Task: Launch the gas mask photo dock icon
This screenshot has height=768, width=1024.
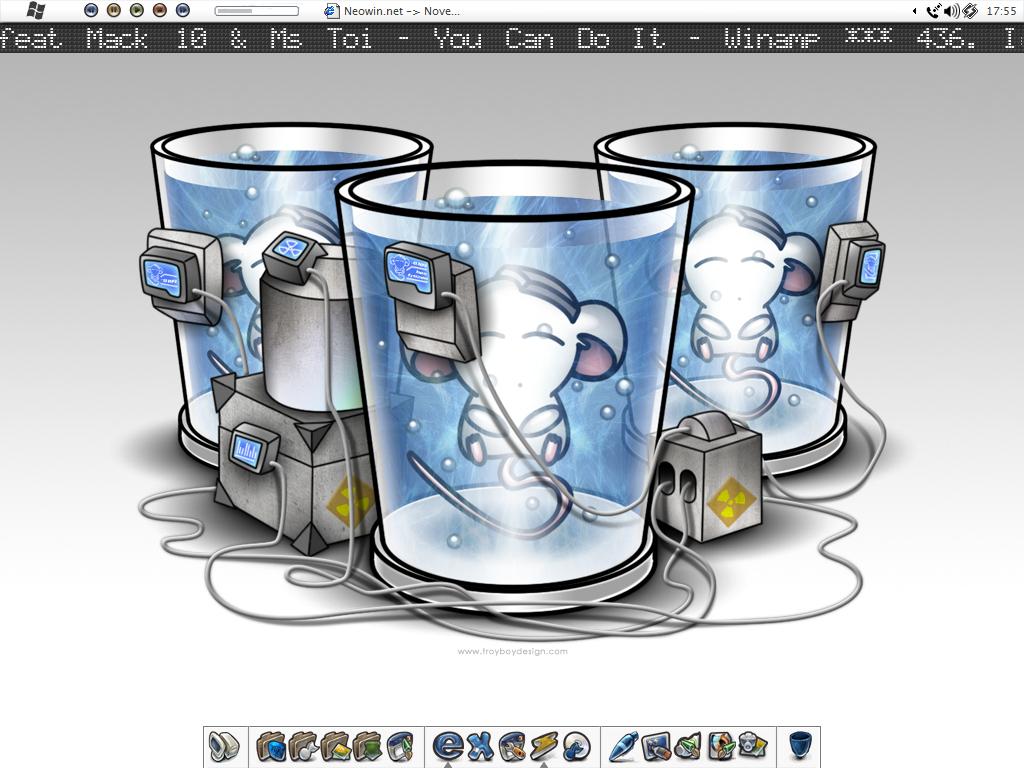Action: (x=752, y=746)
